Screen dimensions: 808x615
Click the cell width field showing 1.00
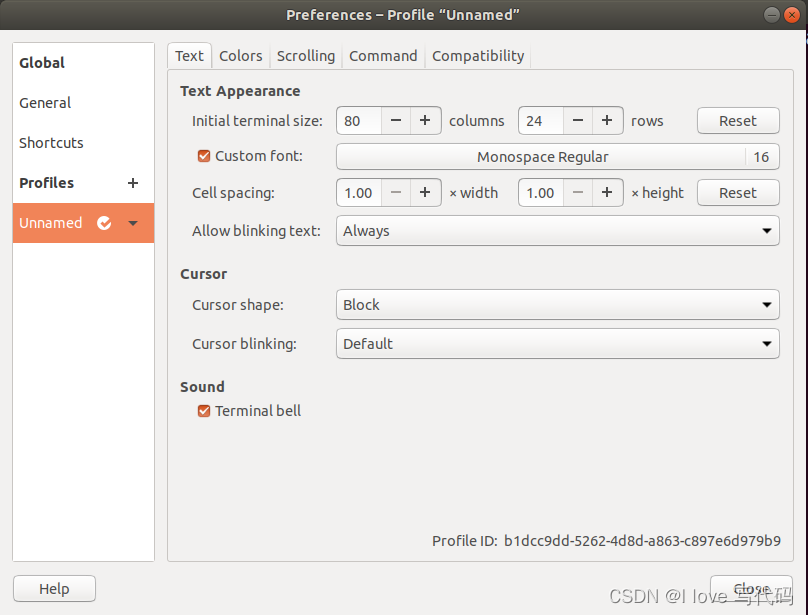359,193
